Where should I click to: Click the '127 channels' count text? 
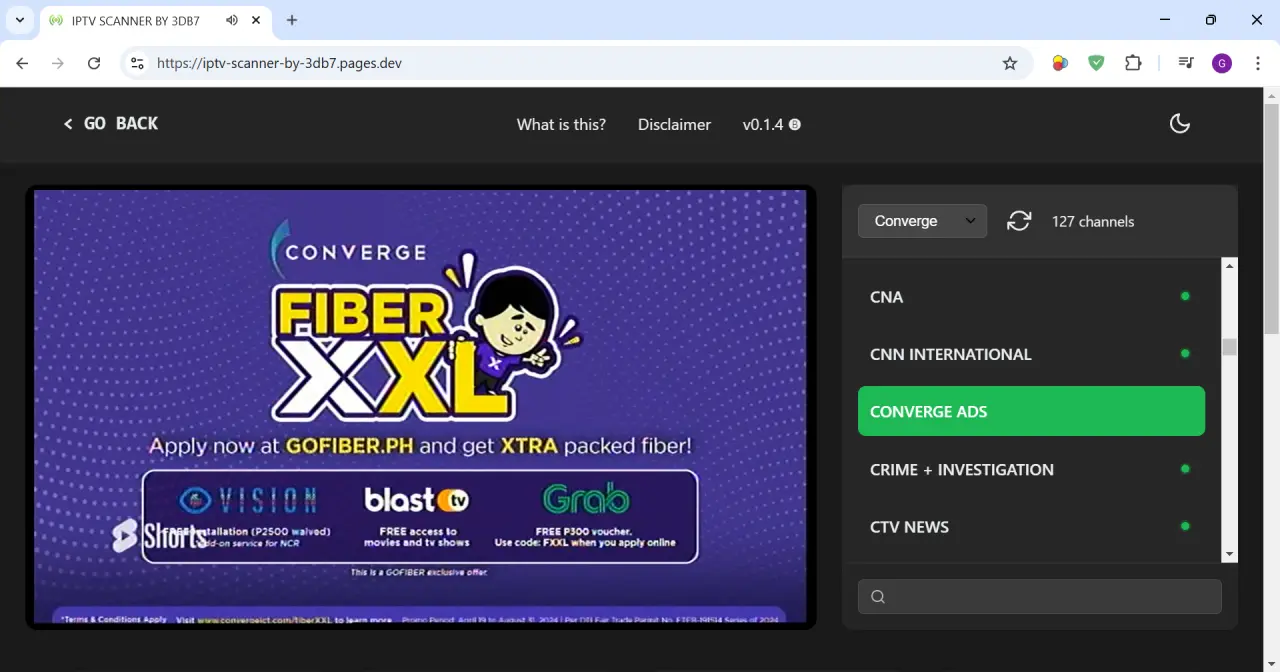tap(1093, 222)
